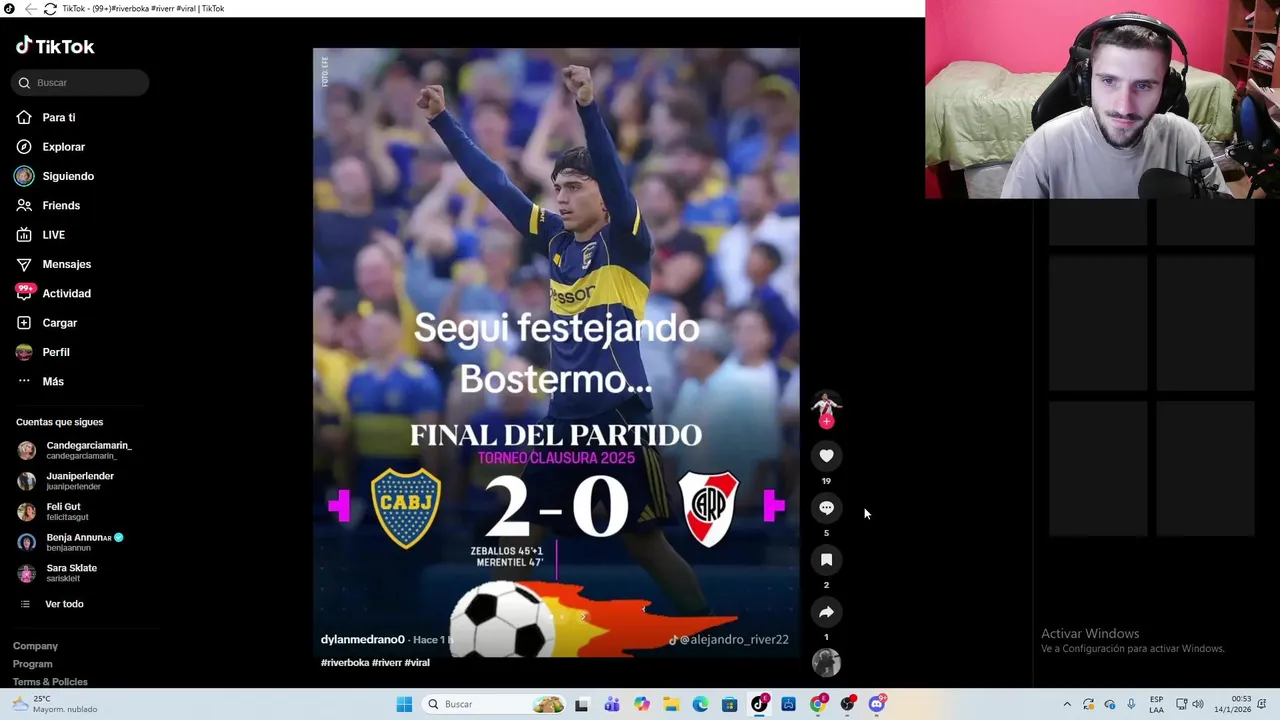This screenshot has height=720, width=1280.
Task: Save the video with the bookmark icon
Action: 826,560
